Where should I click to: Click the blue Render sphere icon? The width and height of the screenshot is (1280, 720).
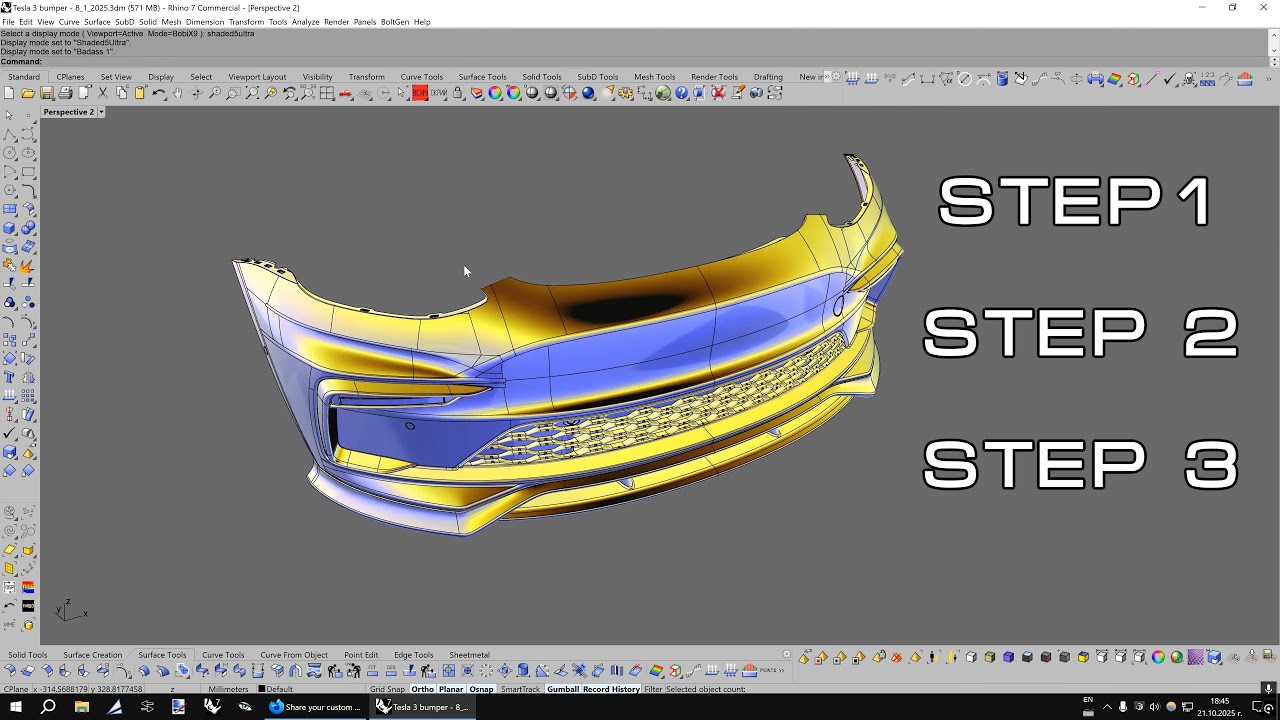(589, 93)
